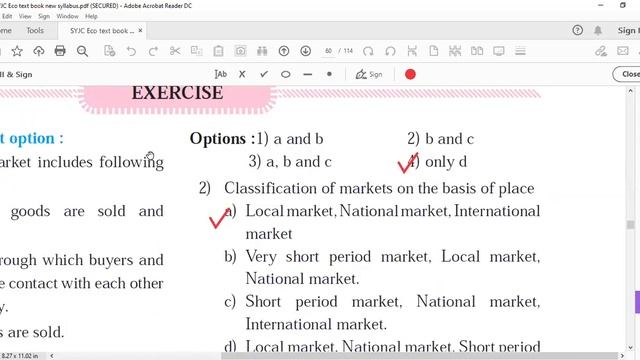The height and width of the screenshot is (360, 640).
Task: Click the Sign button in Fill & Sign bar
Action: coord(369,74)
